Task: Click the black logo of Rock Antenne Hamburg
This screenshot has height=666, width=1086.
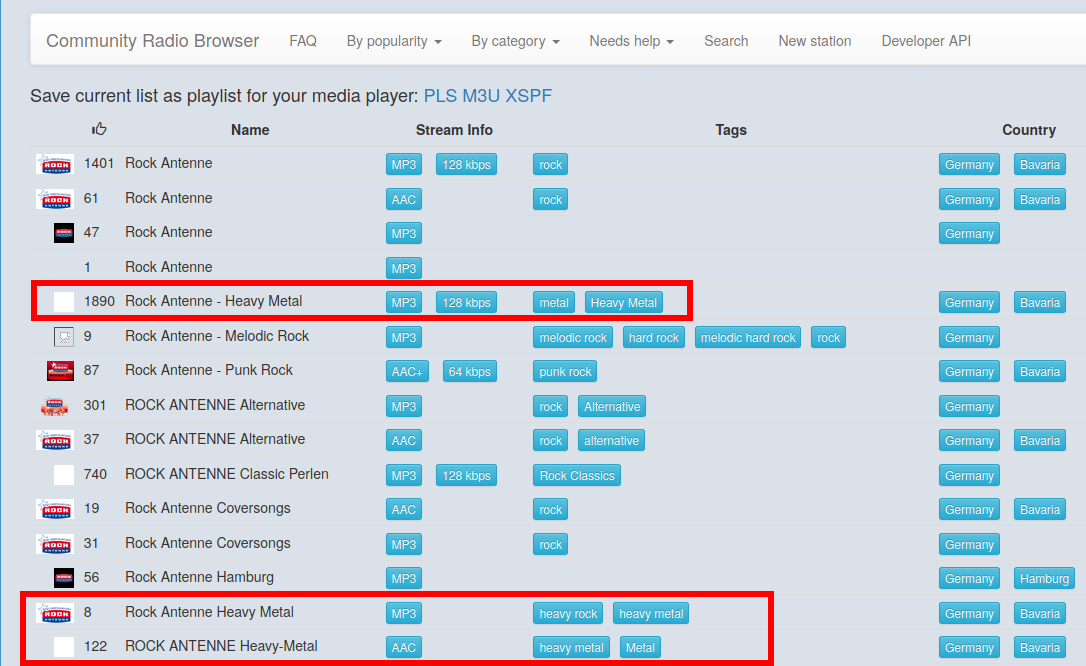Action: coord(64,578)
